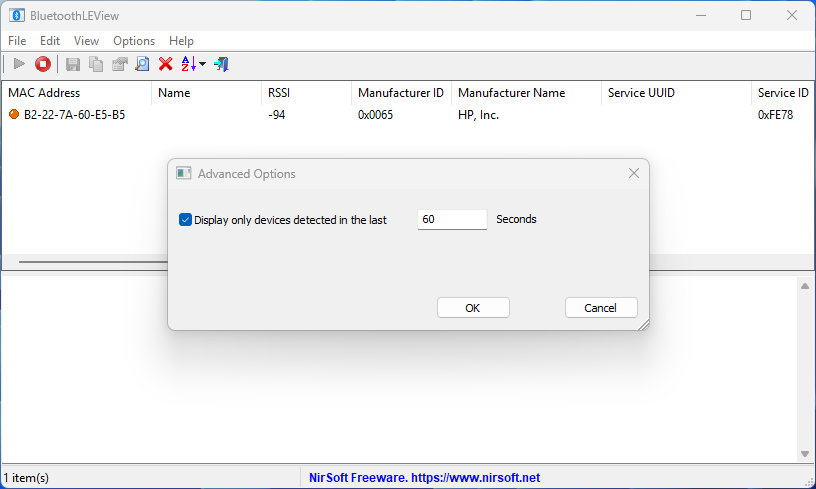
Task: Click OK in Advanced Options dialog
Action: [x=473, y=308]
